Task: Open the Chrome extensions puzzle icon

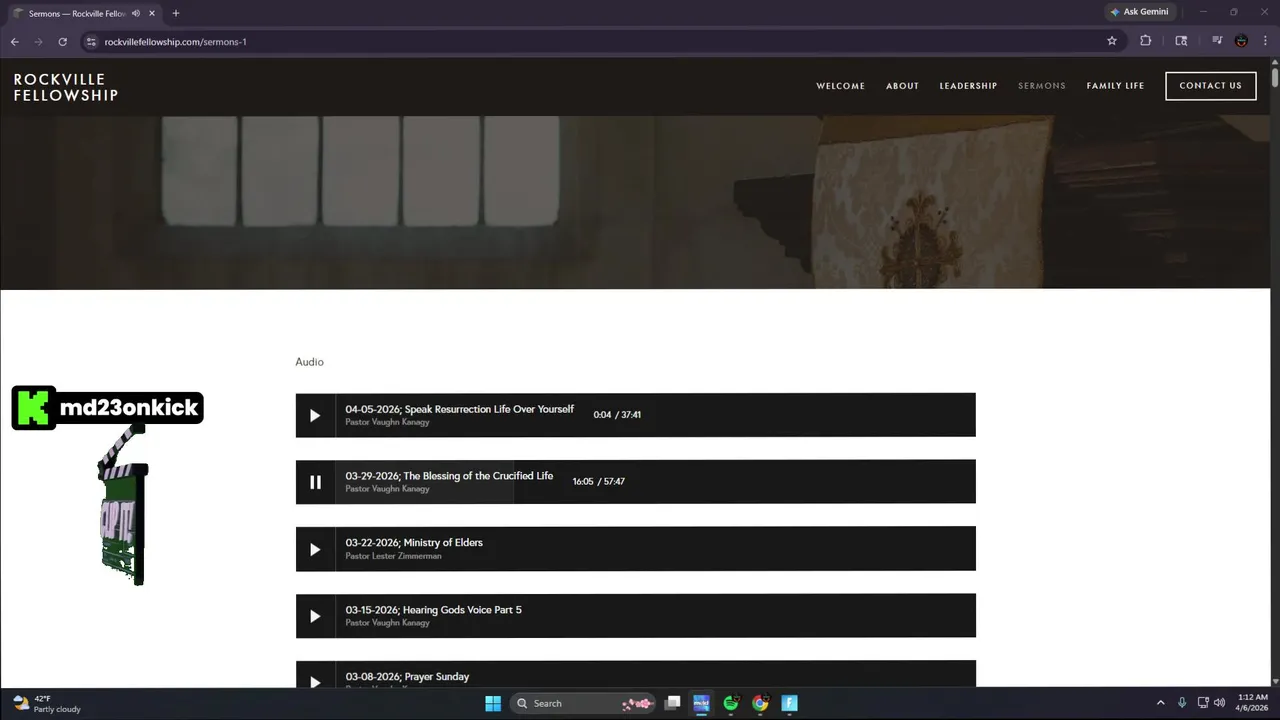Action: (1146, 41)
